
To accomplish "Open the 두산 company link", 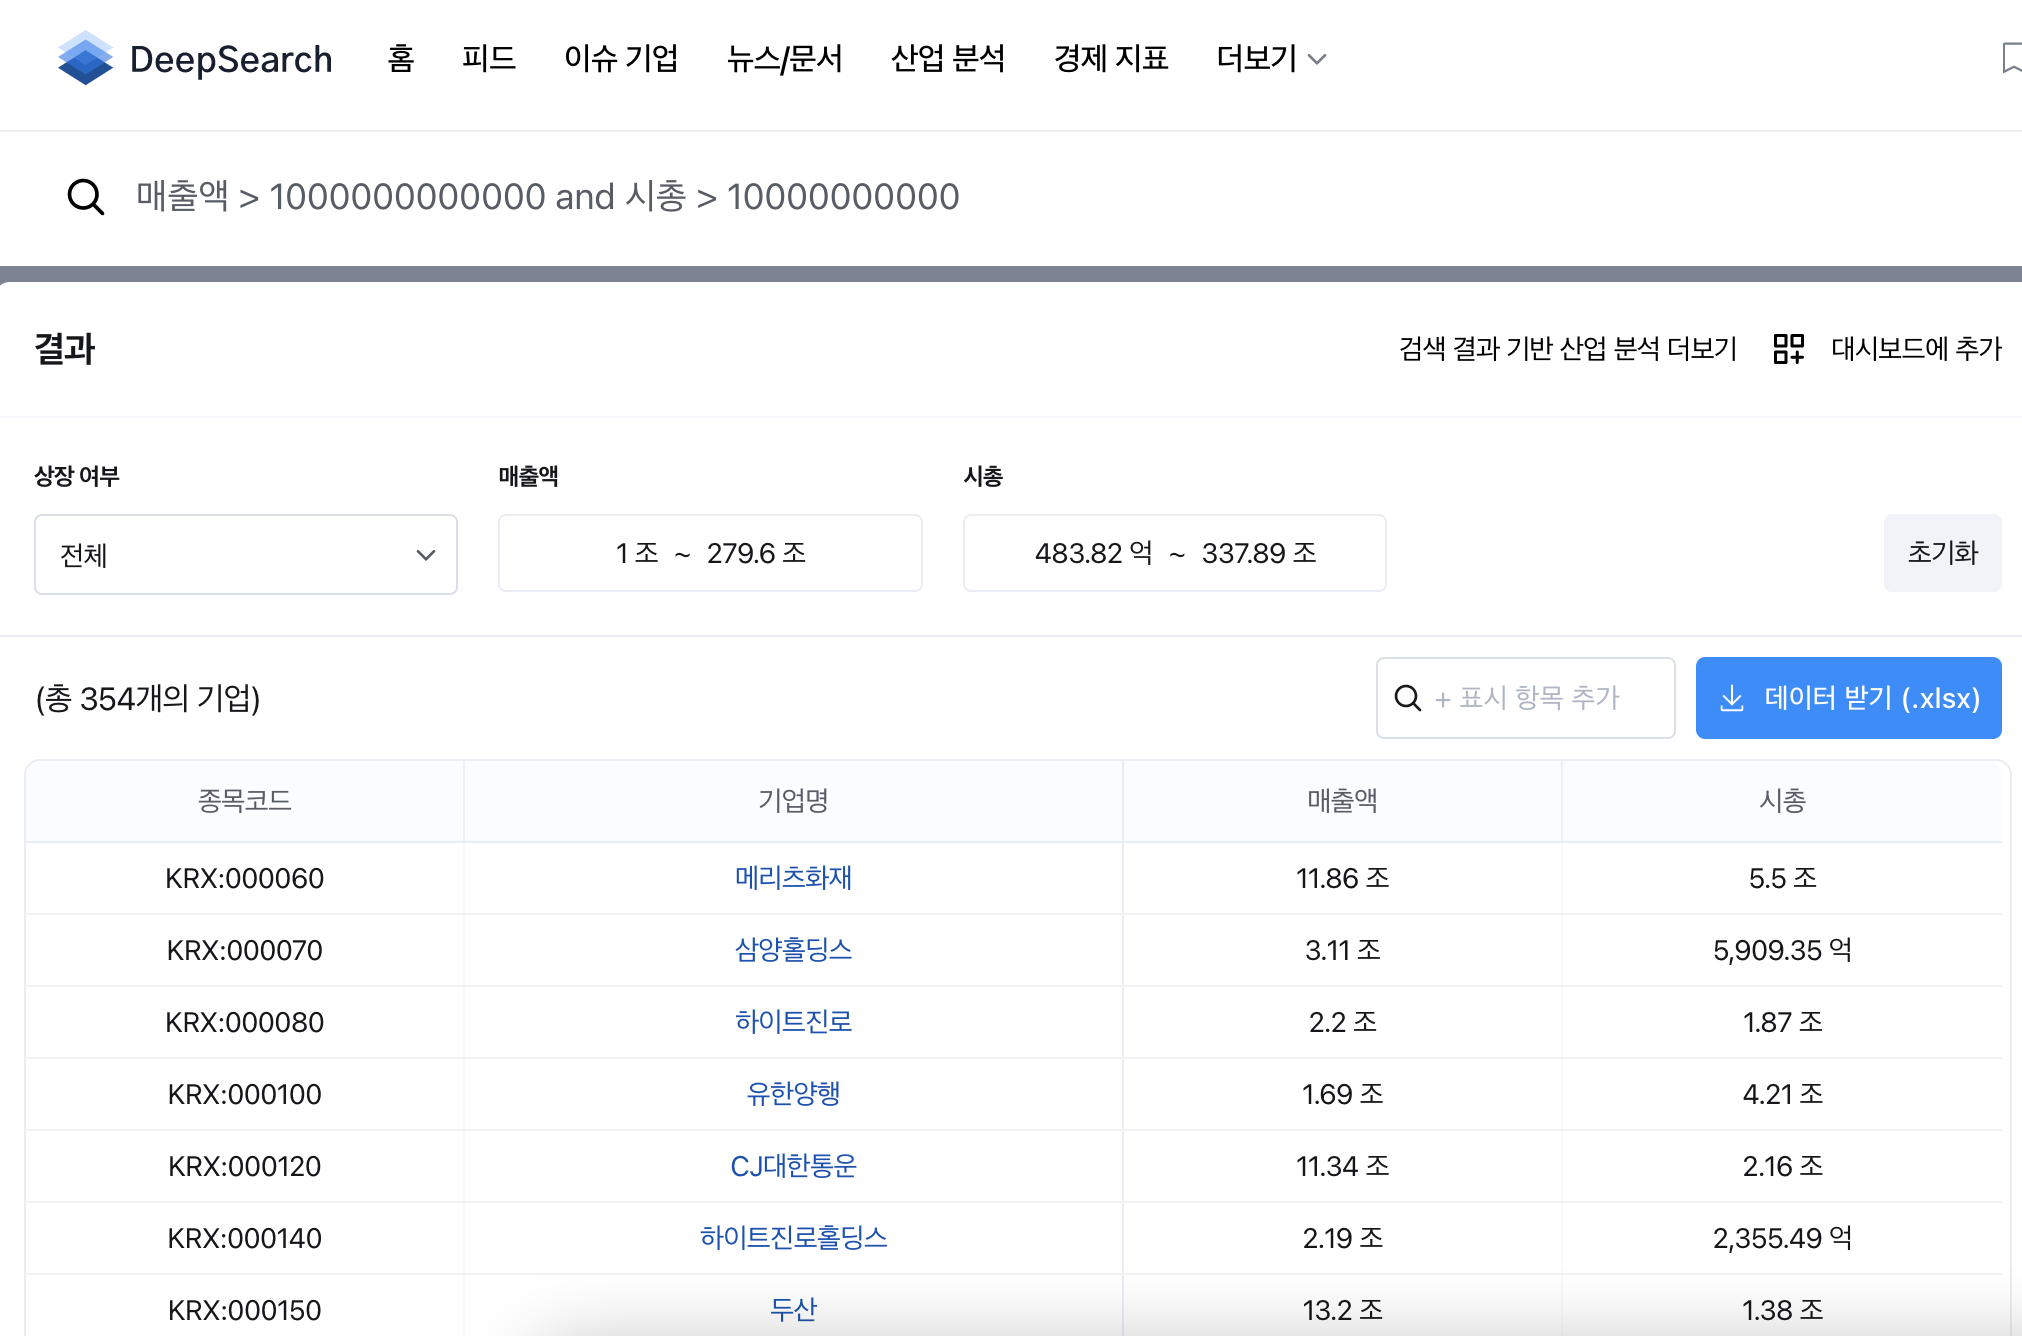I will tap(793, 1310).
